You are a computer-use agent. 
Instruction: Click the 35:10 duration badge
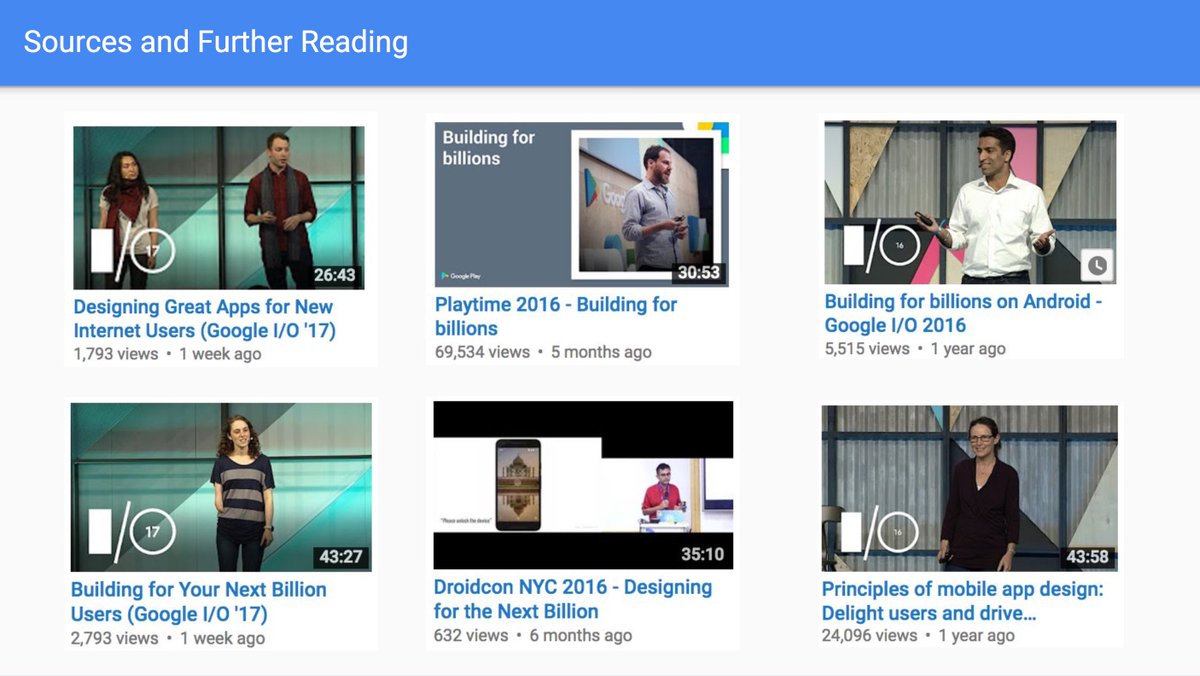point(703,555)
